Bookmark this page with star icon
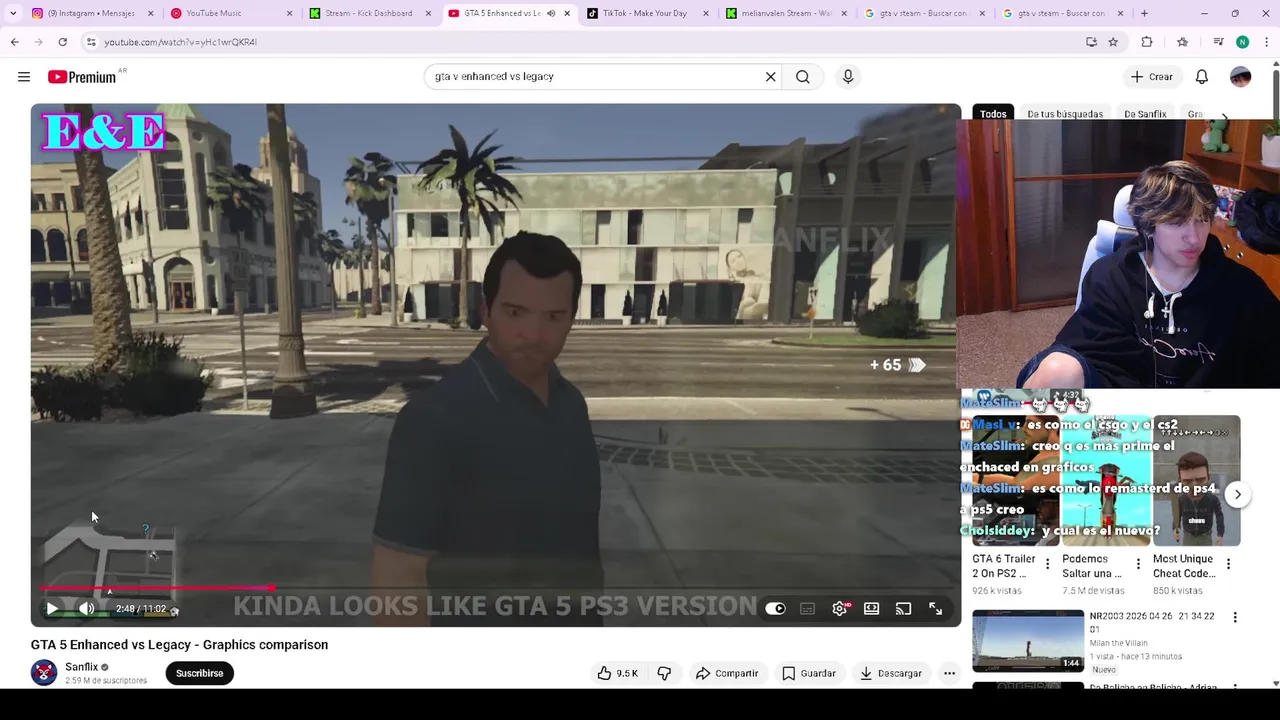This screenshot has width=1280, height=720. click(x=1113, y=42)
